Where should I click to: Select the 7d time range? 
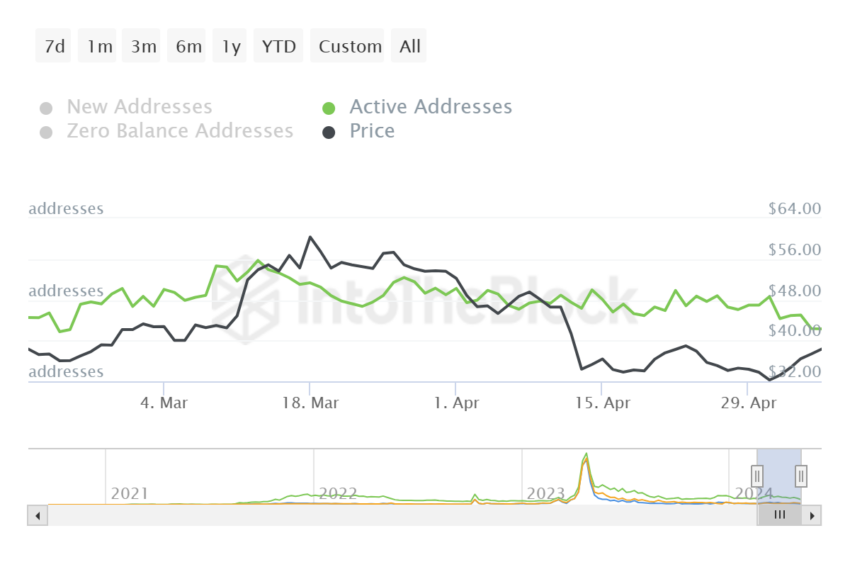click(x=54, y=46)
